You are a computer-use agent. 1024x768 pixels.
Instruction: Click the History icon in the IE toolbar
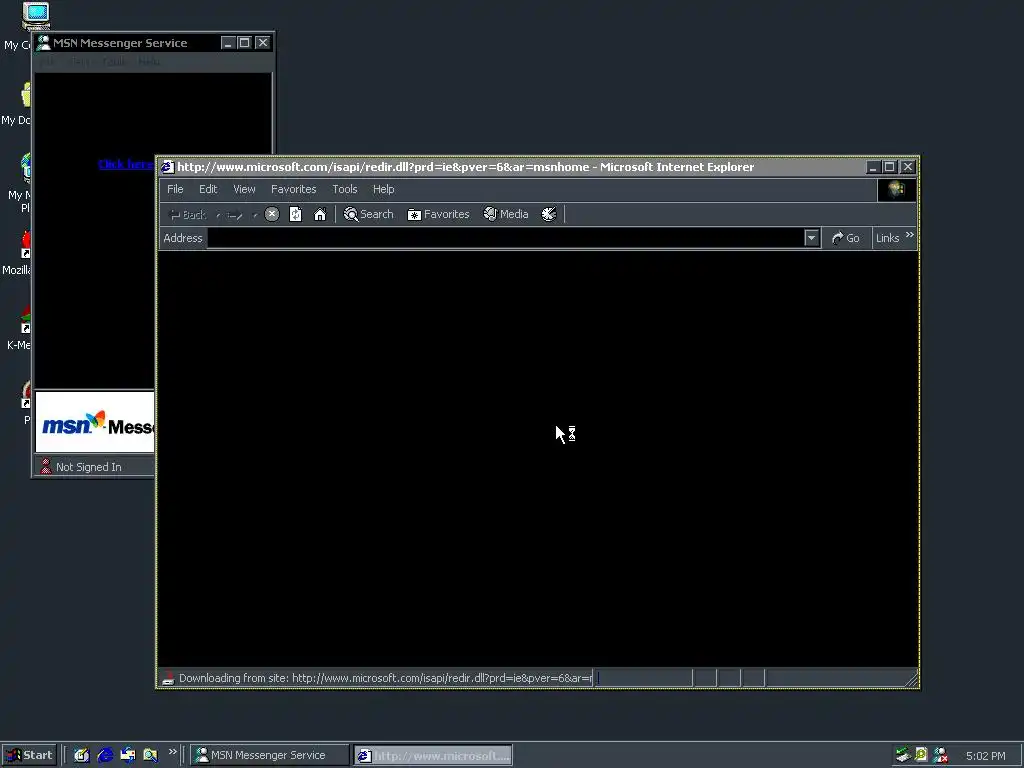tap(549, 214)
